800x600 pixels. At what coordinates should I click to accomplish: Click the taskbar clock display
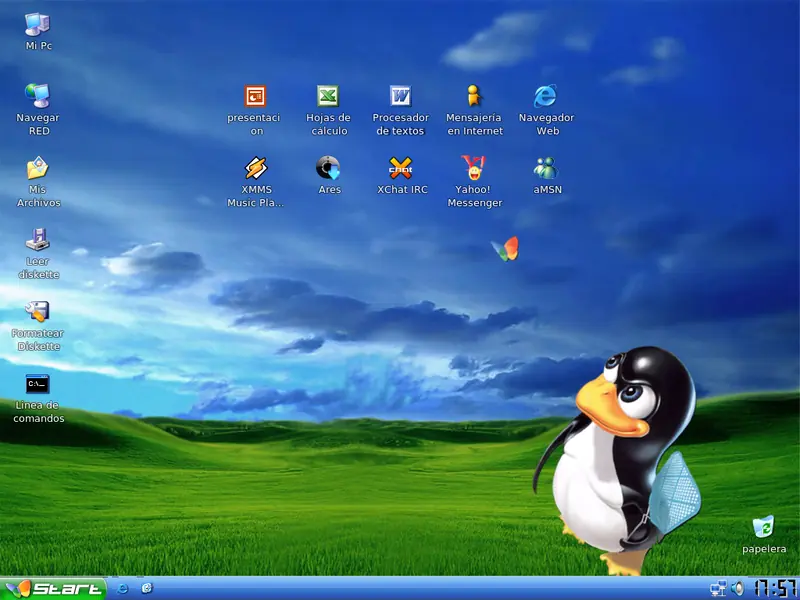coord(776,588)
